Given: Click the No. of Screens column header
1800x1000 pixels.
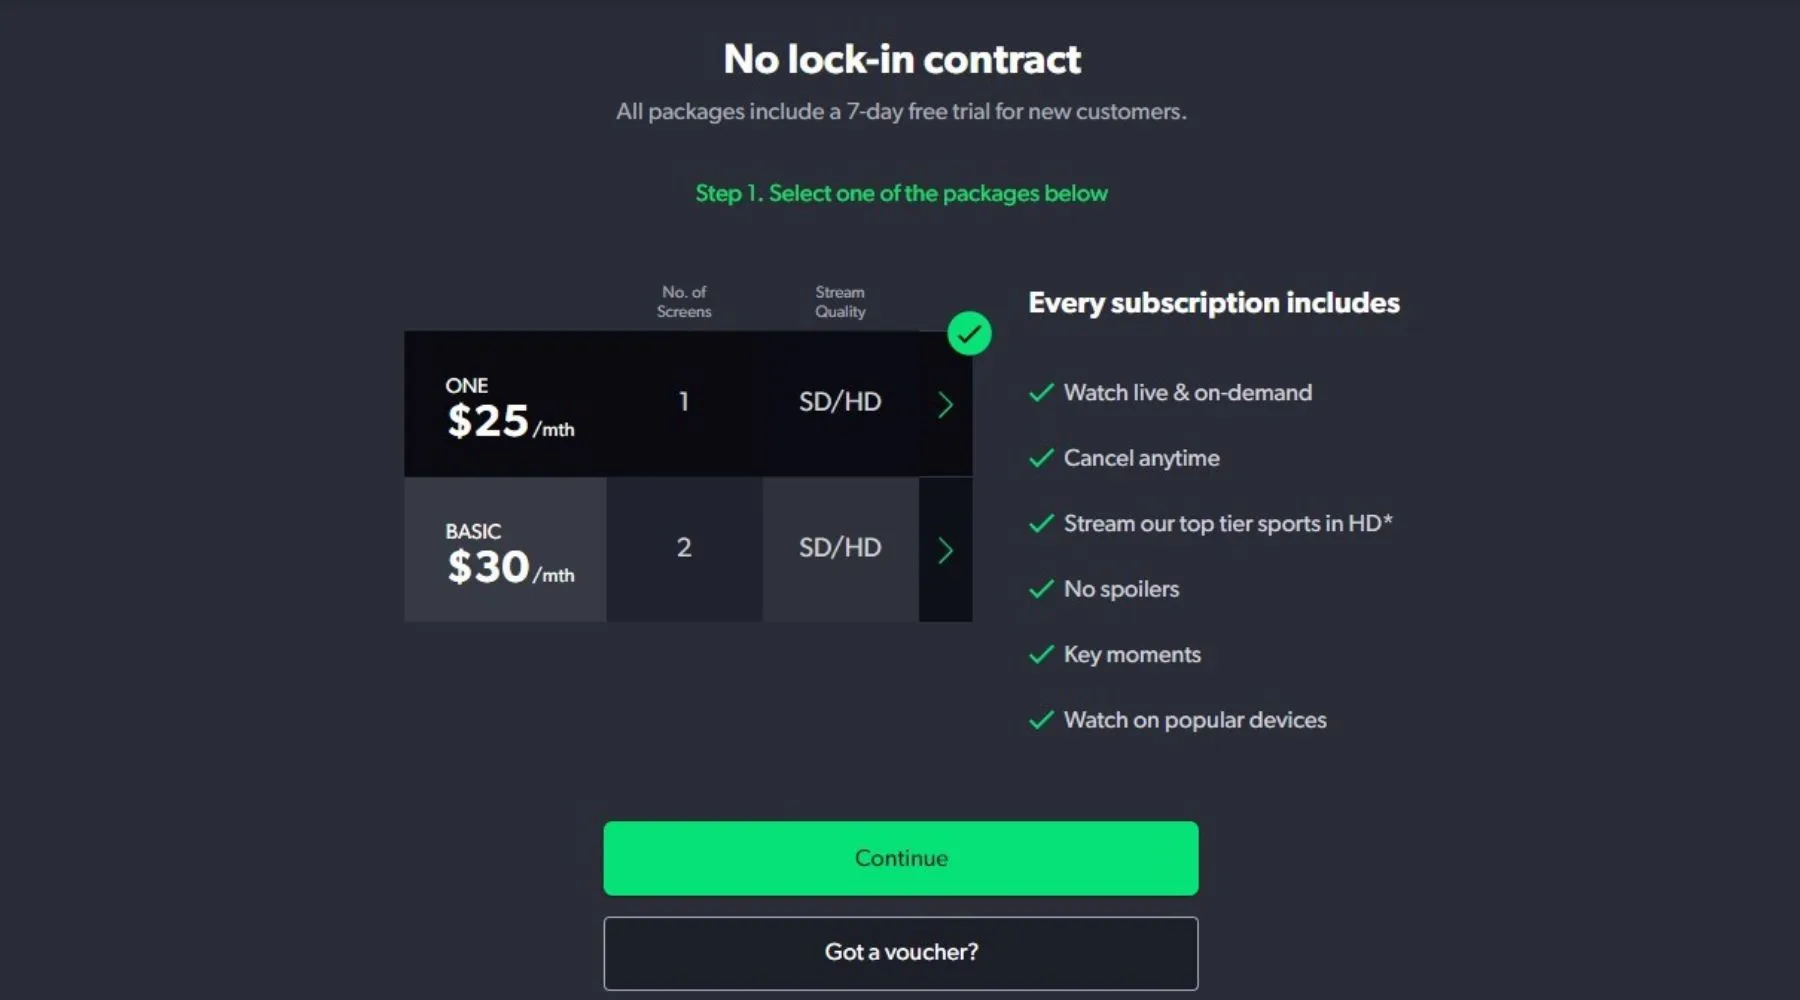Looking at the screenshot, I should pos(684,302).
